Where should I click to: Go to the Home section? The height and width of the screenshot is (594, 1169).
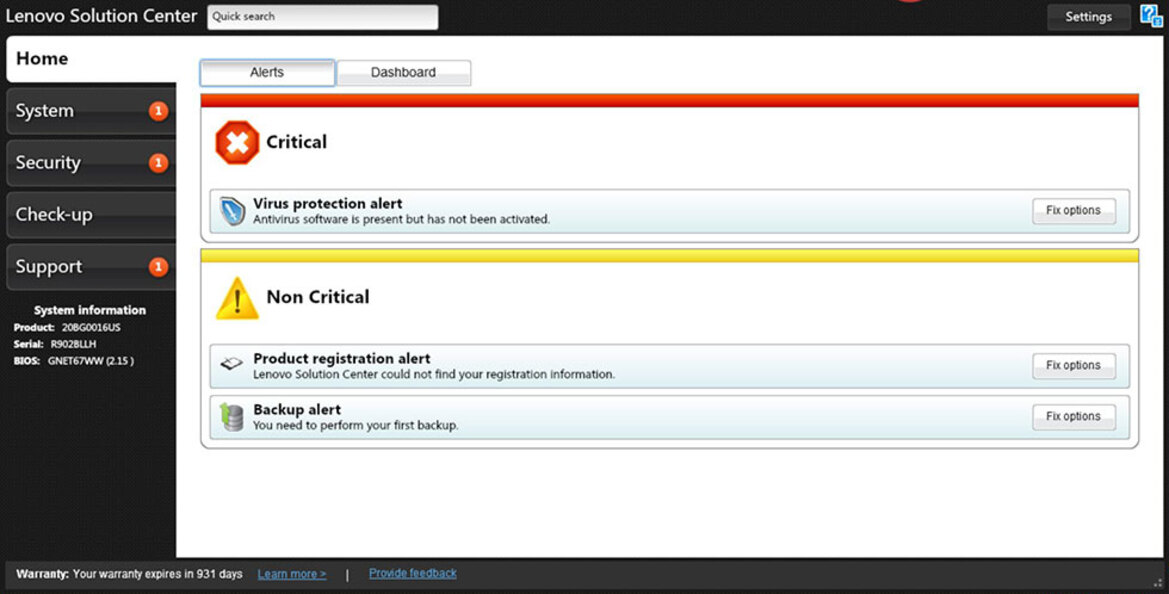(91, 59)
